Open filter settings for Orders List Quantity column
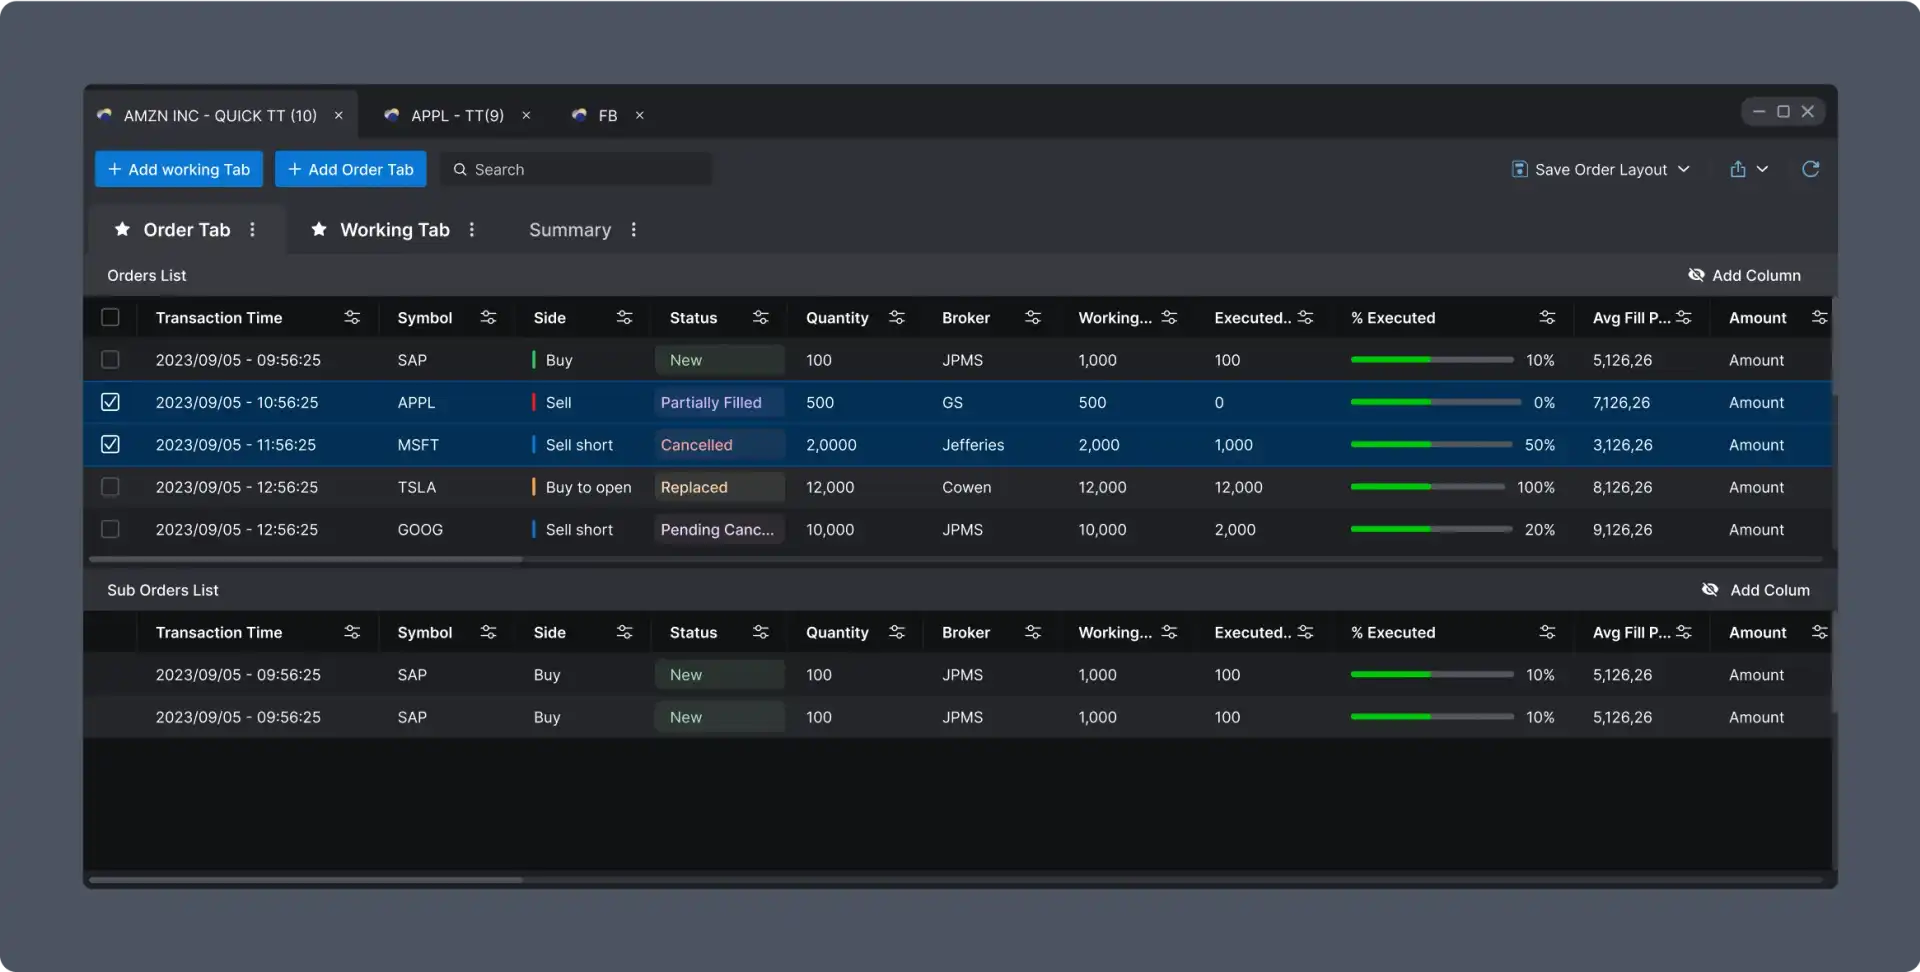This screenshot has width=1920, height=972. (897, 317)
